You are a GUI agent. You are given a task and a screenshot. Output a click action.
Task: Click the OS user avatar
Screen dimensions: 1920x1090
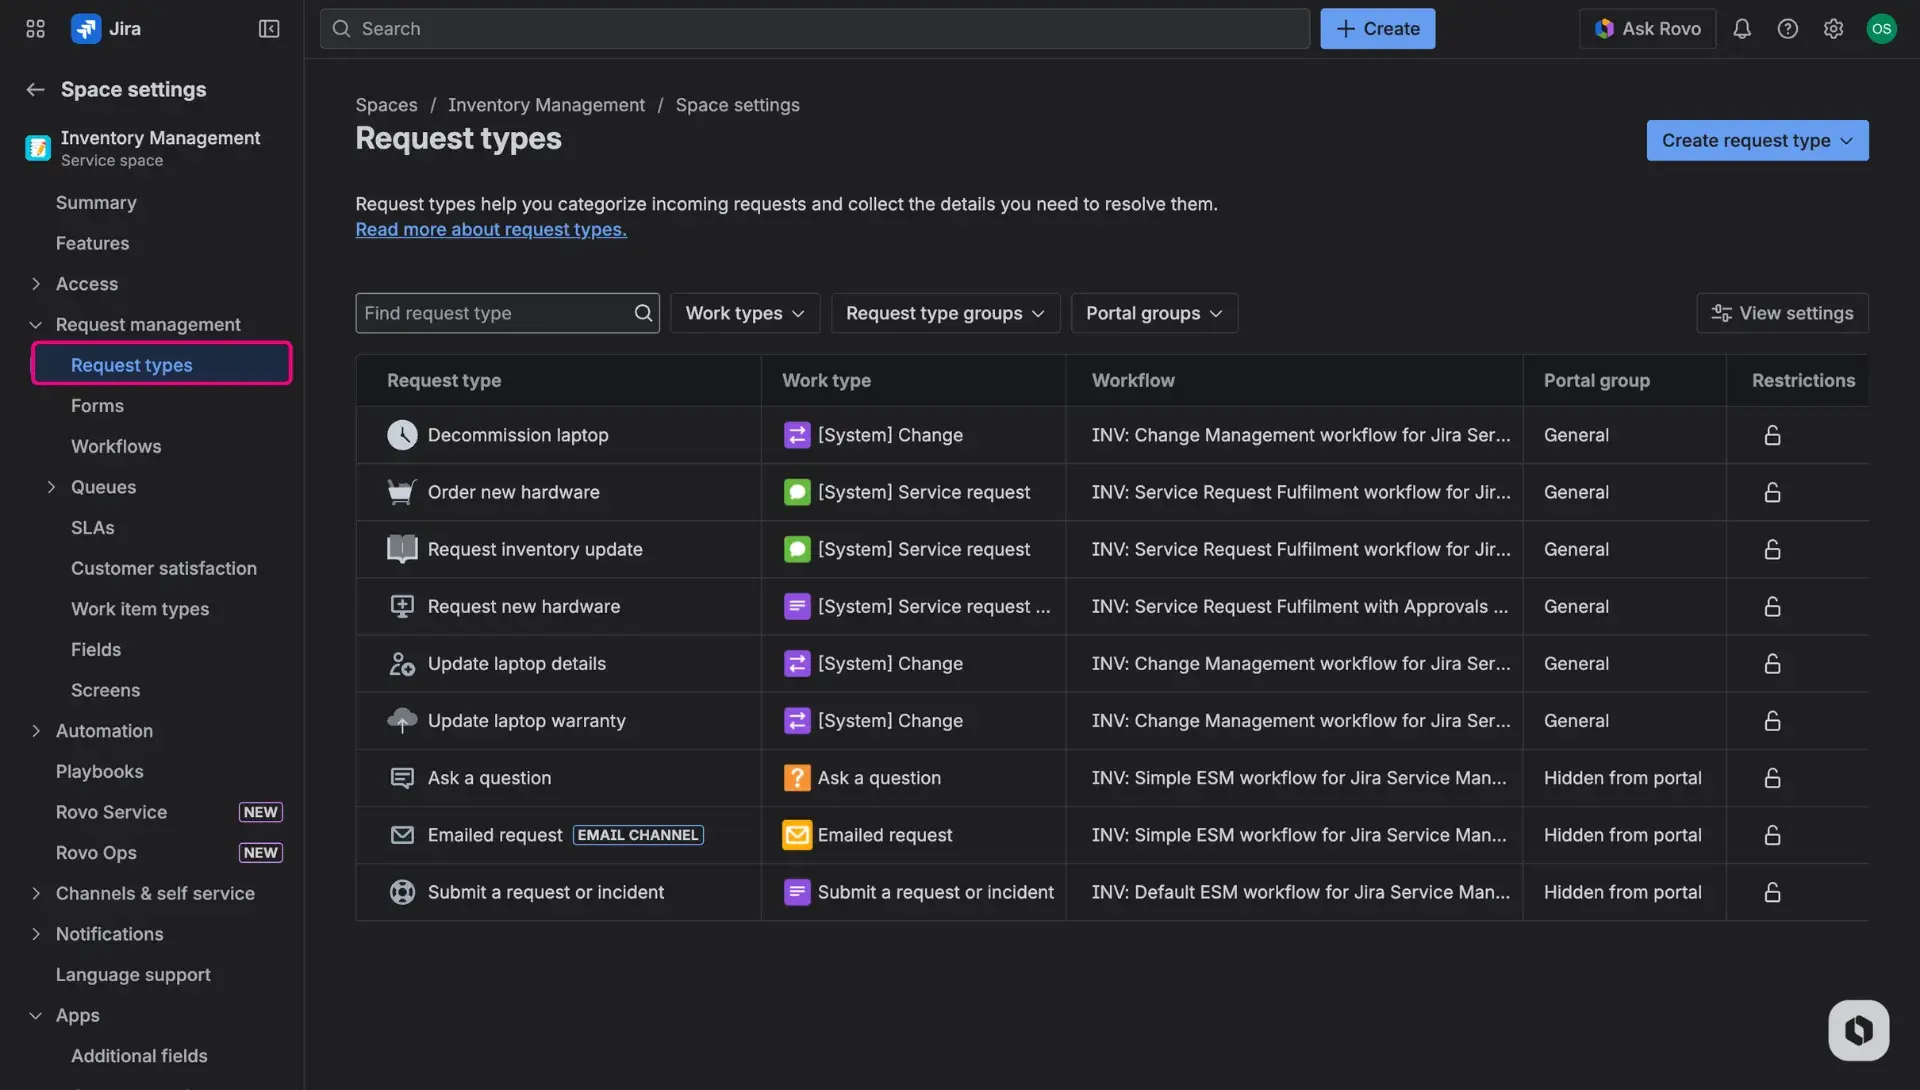pos(1883,28)
